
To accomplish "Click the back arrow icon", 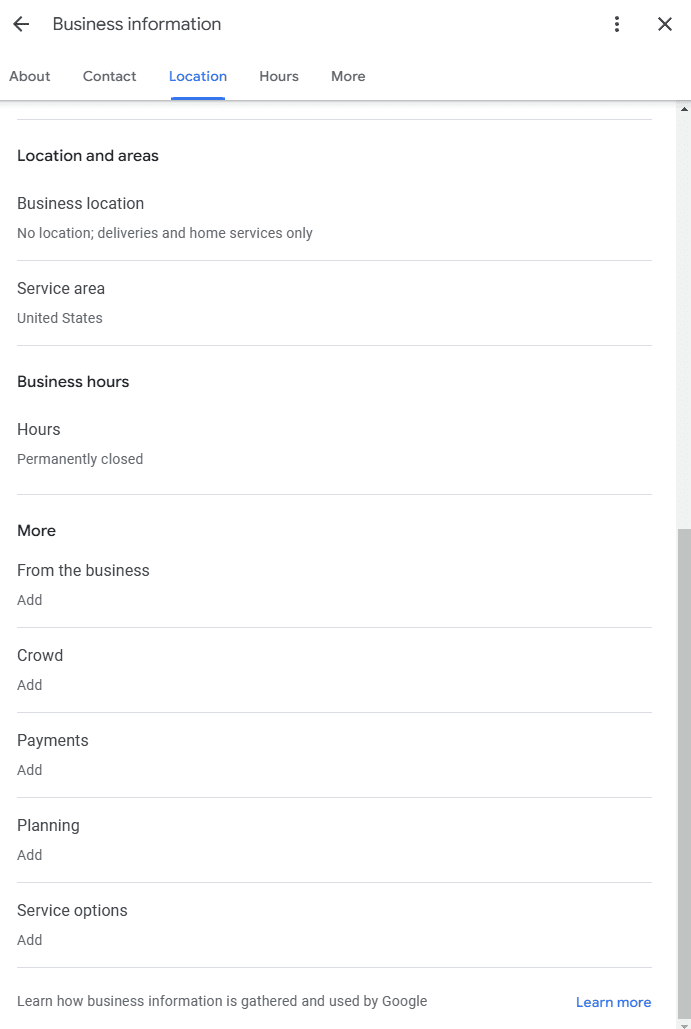I will point(21,24).
